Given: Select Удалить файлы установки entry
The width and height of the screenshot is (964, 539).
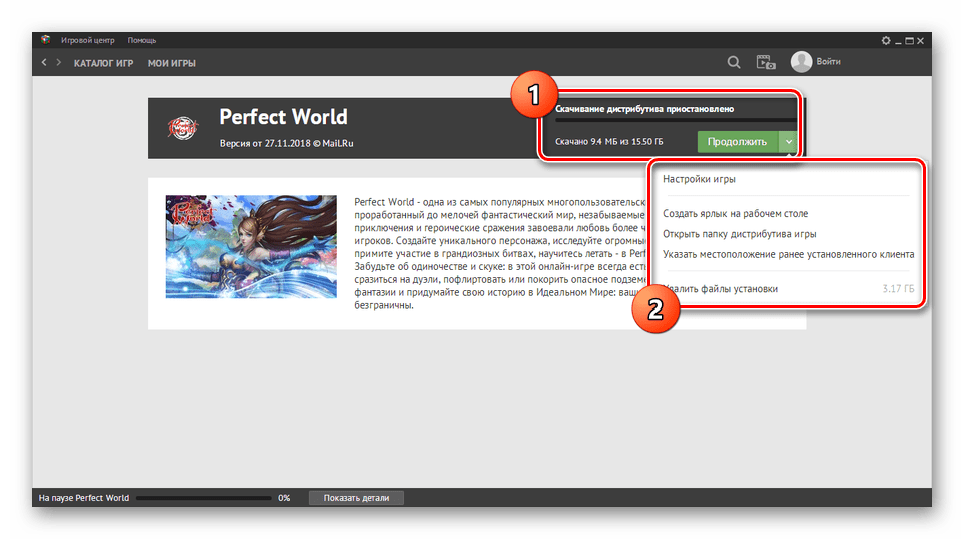Looking at the screenshot, I should pos(788,289).
